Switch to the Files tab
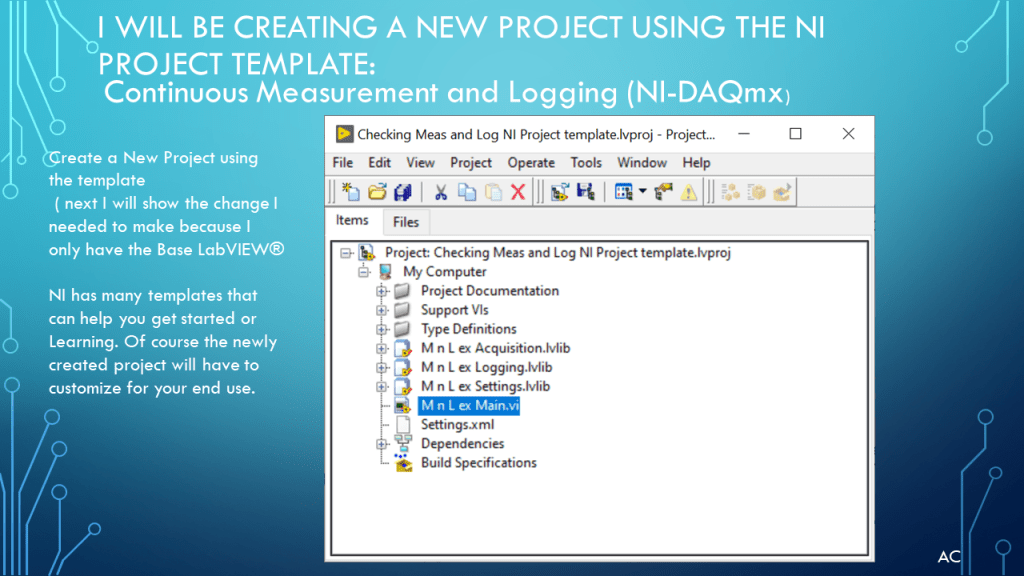Screen dimensions: 1024x576 coord(406,222)
